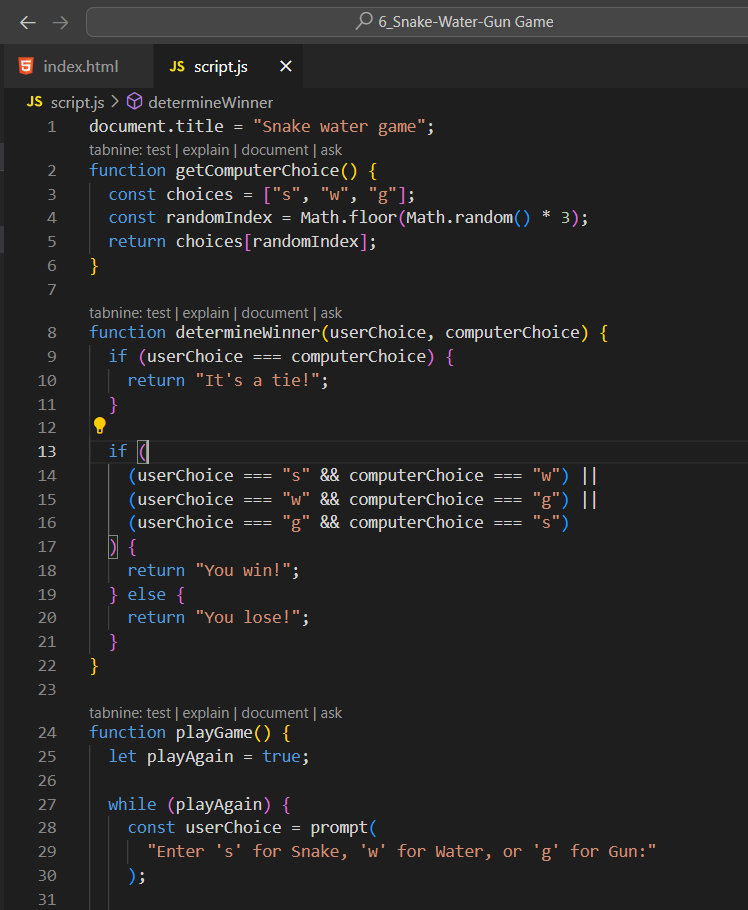This screenshot has height=910, width=748.
Task: Click the "It's a tie!" string
Action: coord(257,381)
